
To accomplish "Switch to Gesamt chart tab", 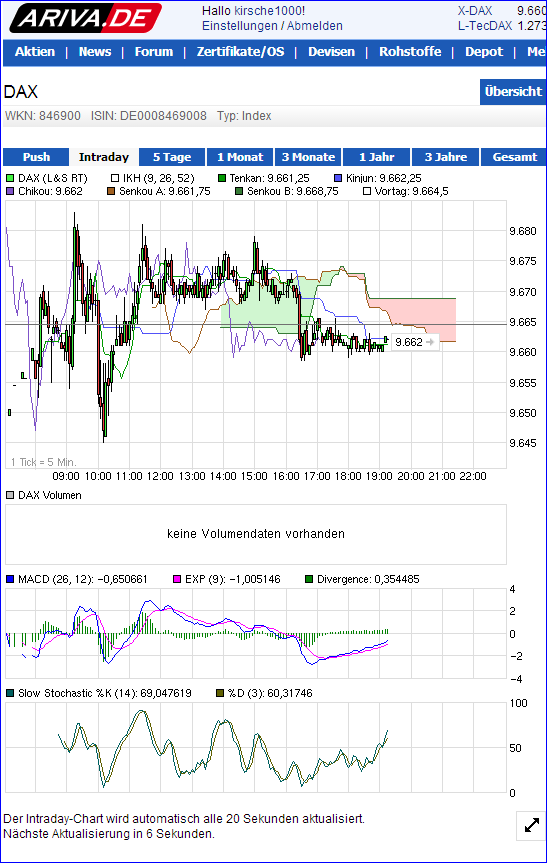I will pos(514,157).
